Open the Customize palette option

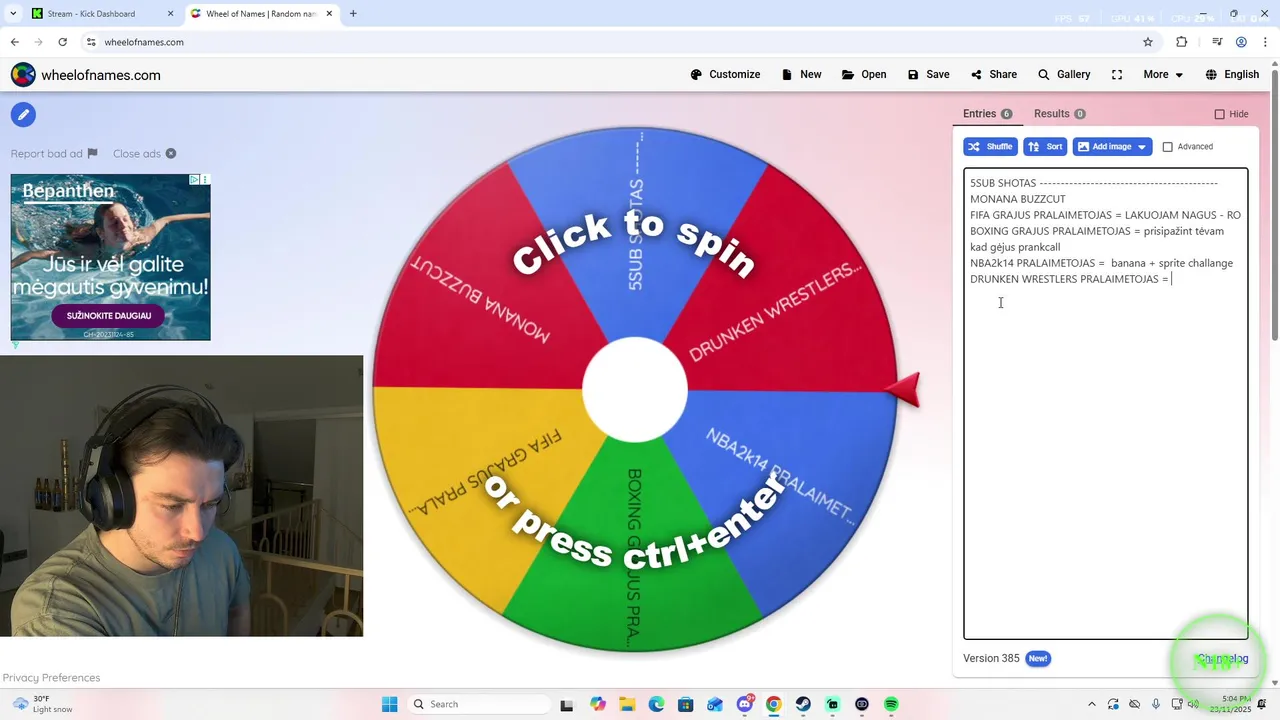tap(725, 75)
